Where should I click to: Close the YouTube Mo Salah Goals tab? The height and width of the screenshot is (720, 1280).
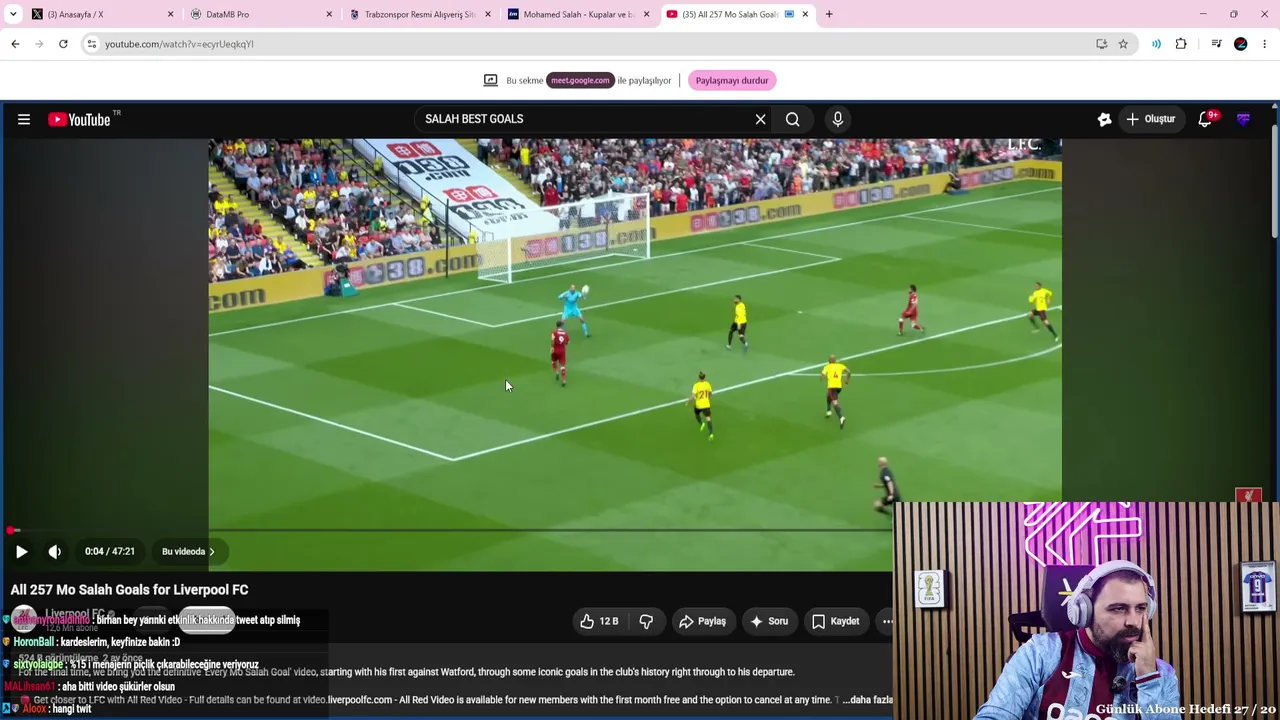tap(805, 14)
